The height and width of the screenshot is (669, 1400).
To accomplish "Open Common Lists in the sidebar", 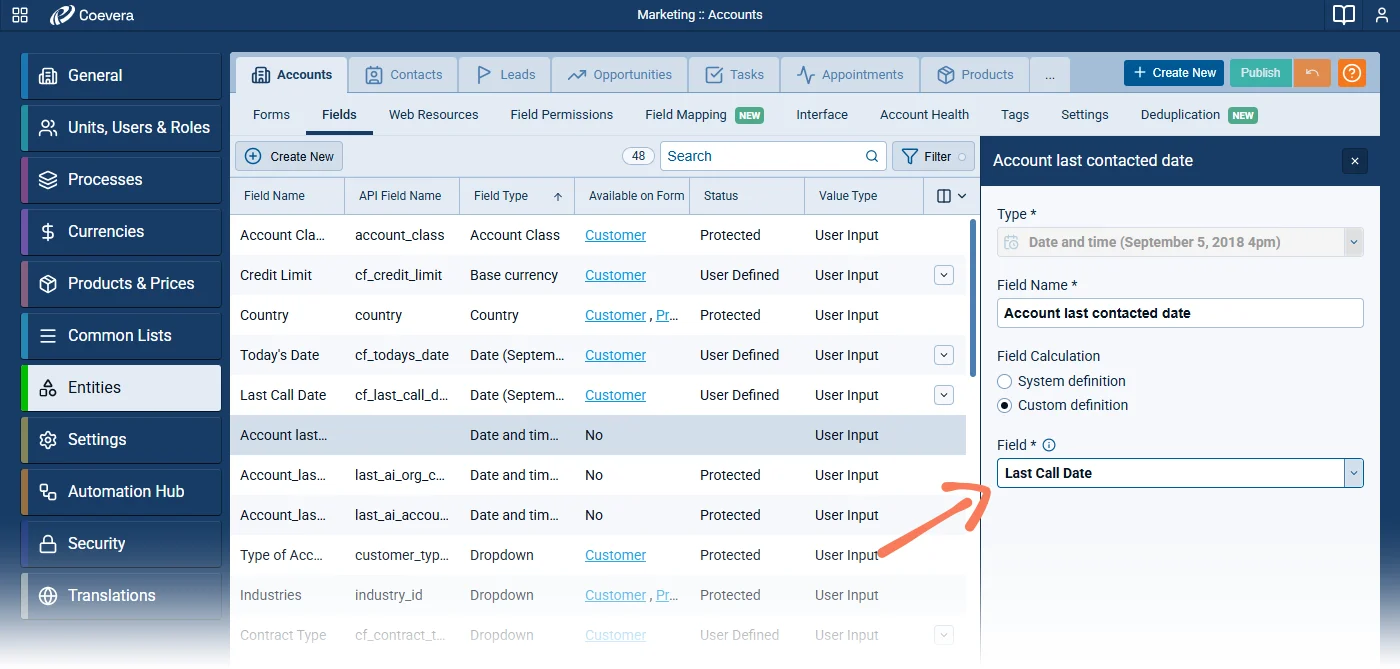I will click(x=121, y=336).
